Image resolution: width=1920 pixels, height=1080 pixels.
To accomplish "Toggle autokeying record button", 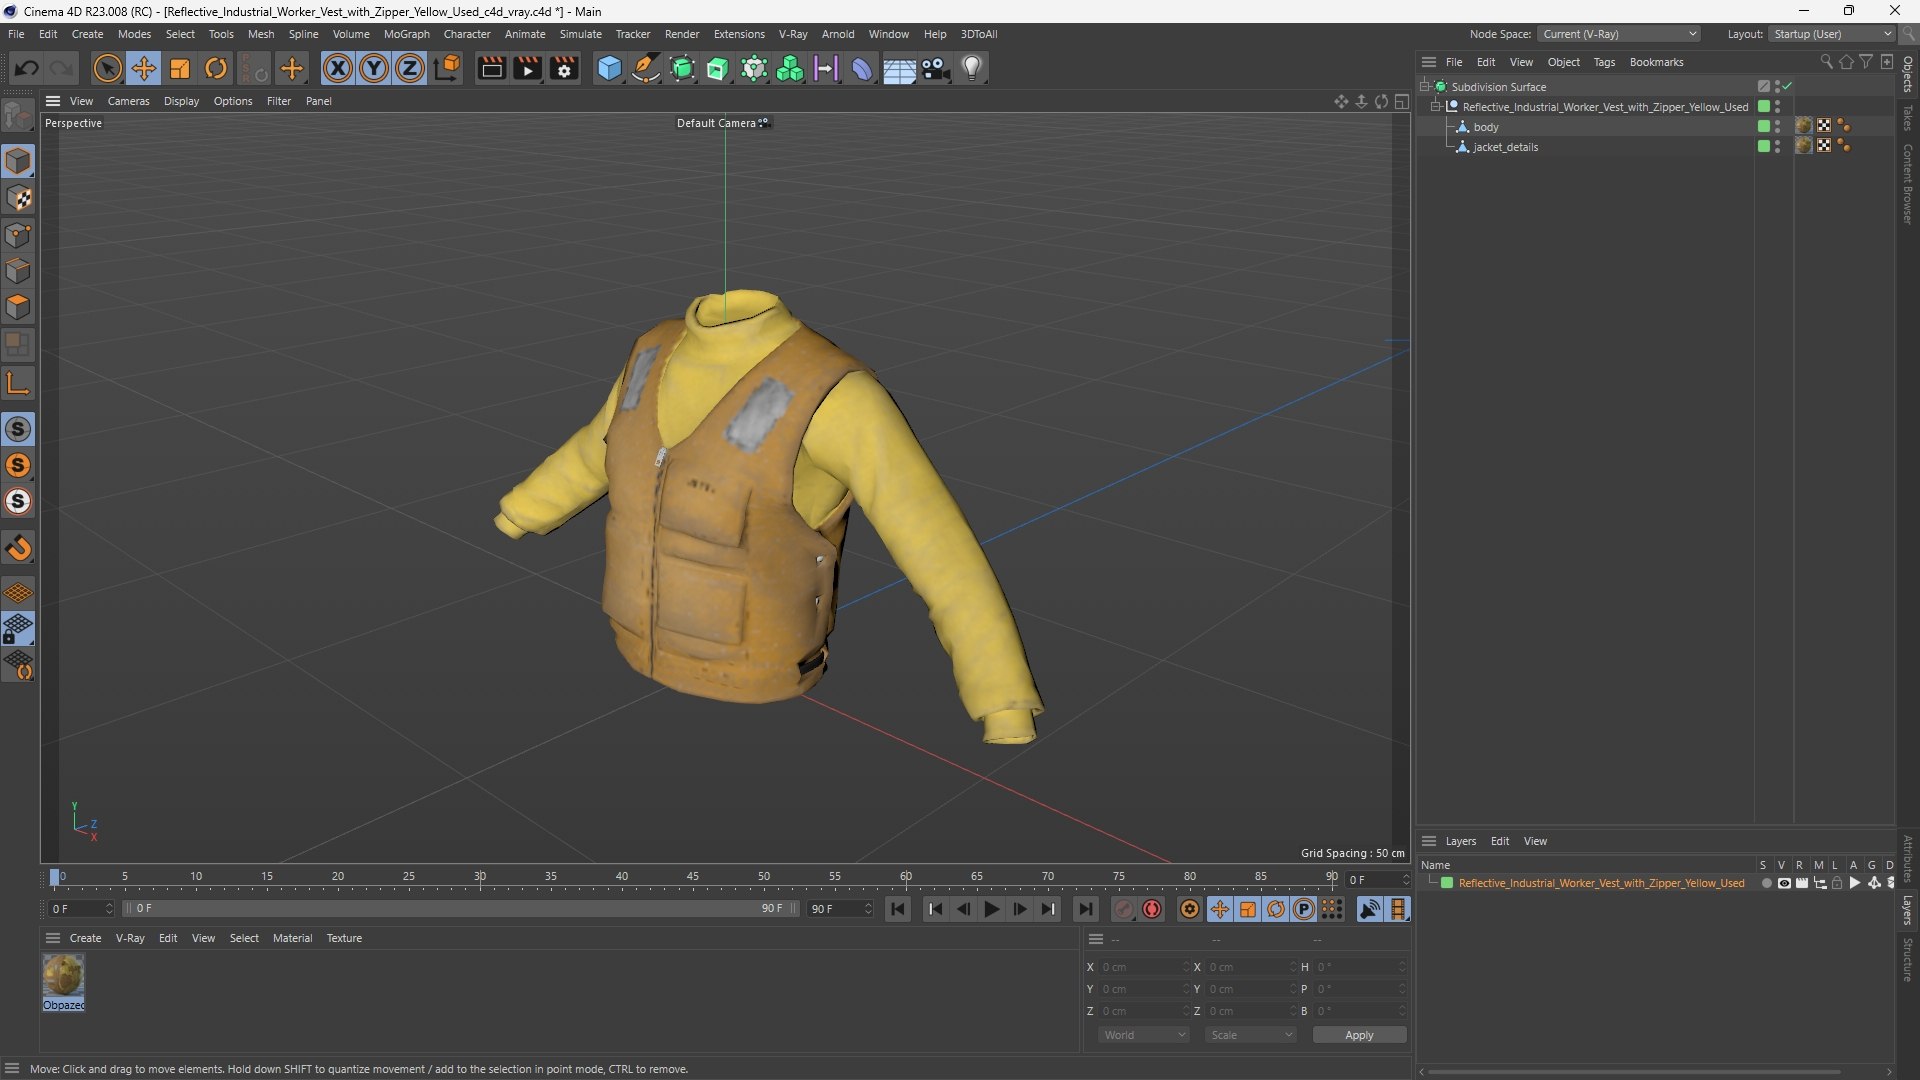I will click(x=1152, y=909).
